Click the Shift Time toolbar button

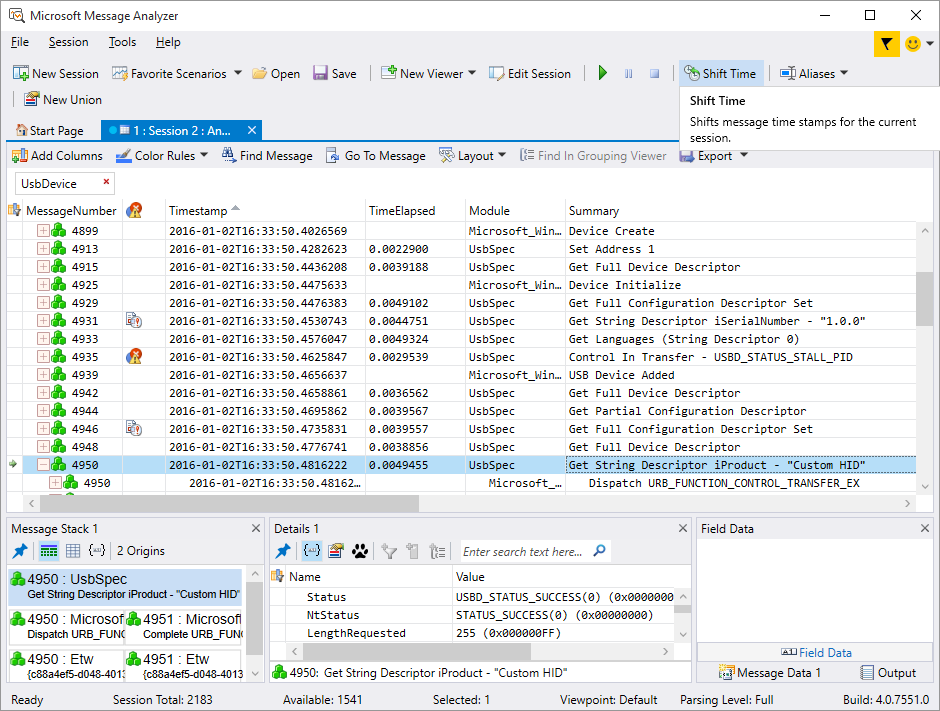[x=720, y=73]
